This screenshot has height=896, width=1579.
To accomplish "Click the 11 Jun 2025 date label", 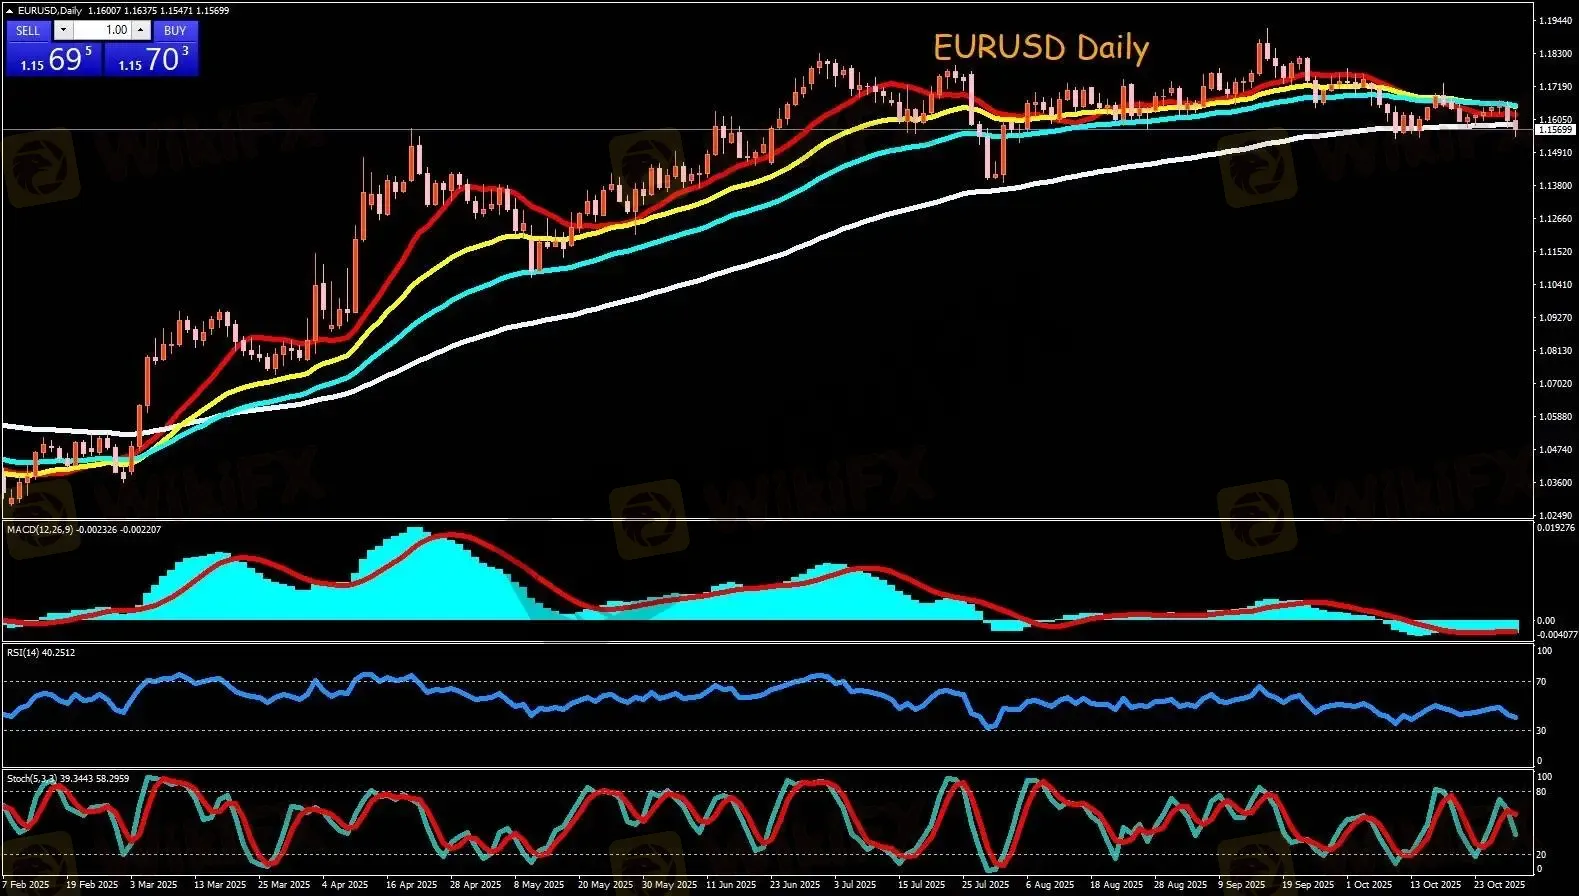I will [x=731, y=885].
